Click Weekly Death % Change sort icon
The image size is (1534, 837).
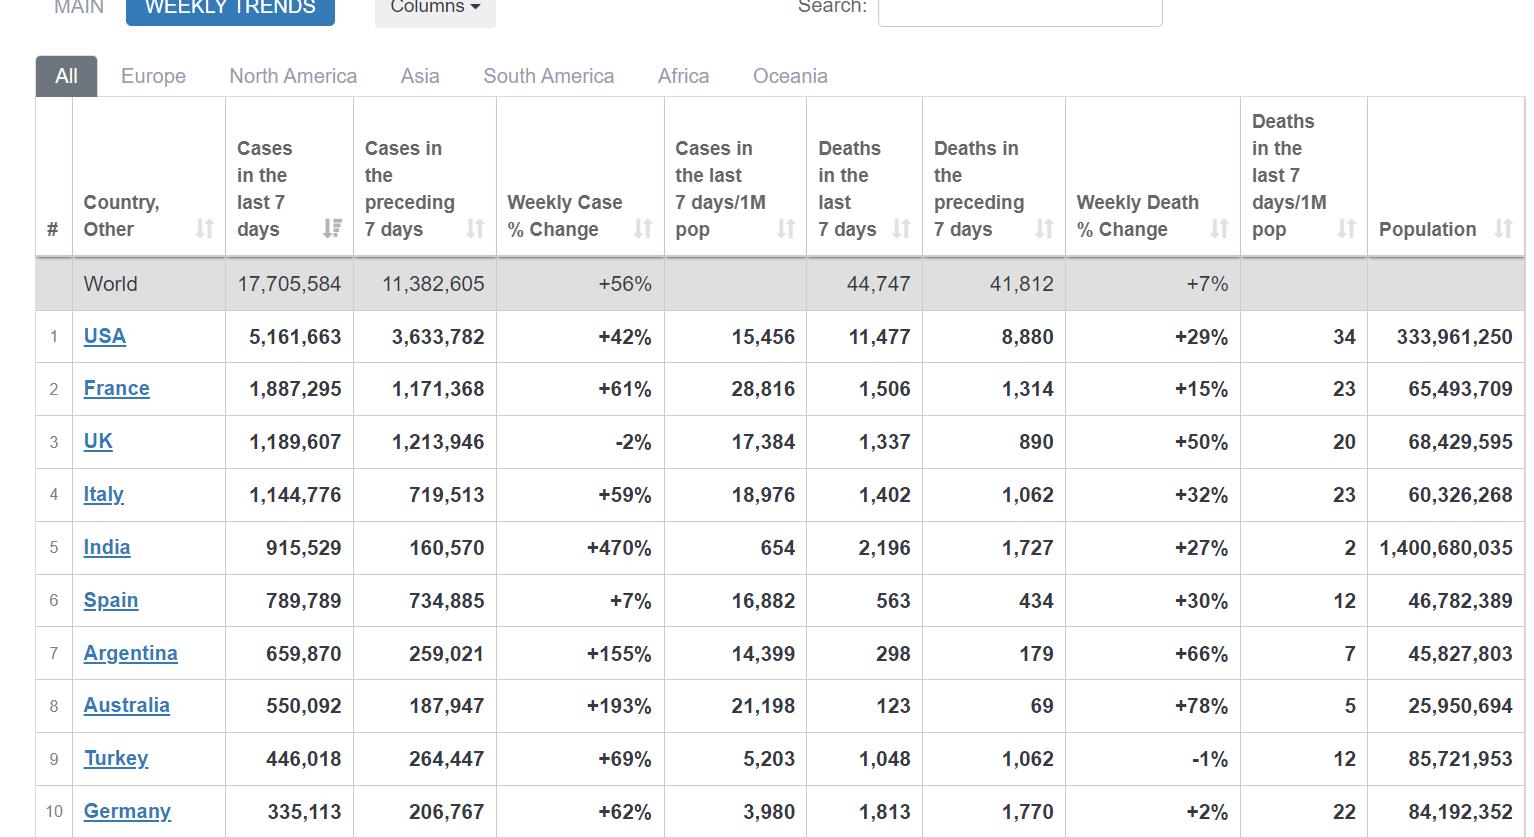[1219, 229]
